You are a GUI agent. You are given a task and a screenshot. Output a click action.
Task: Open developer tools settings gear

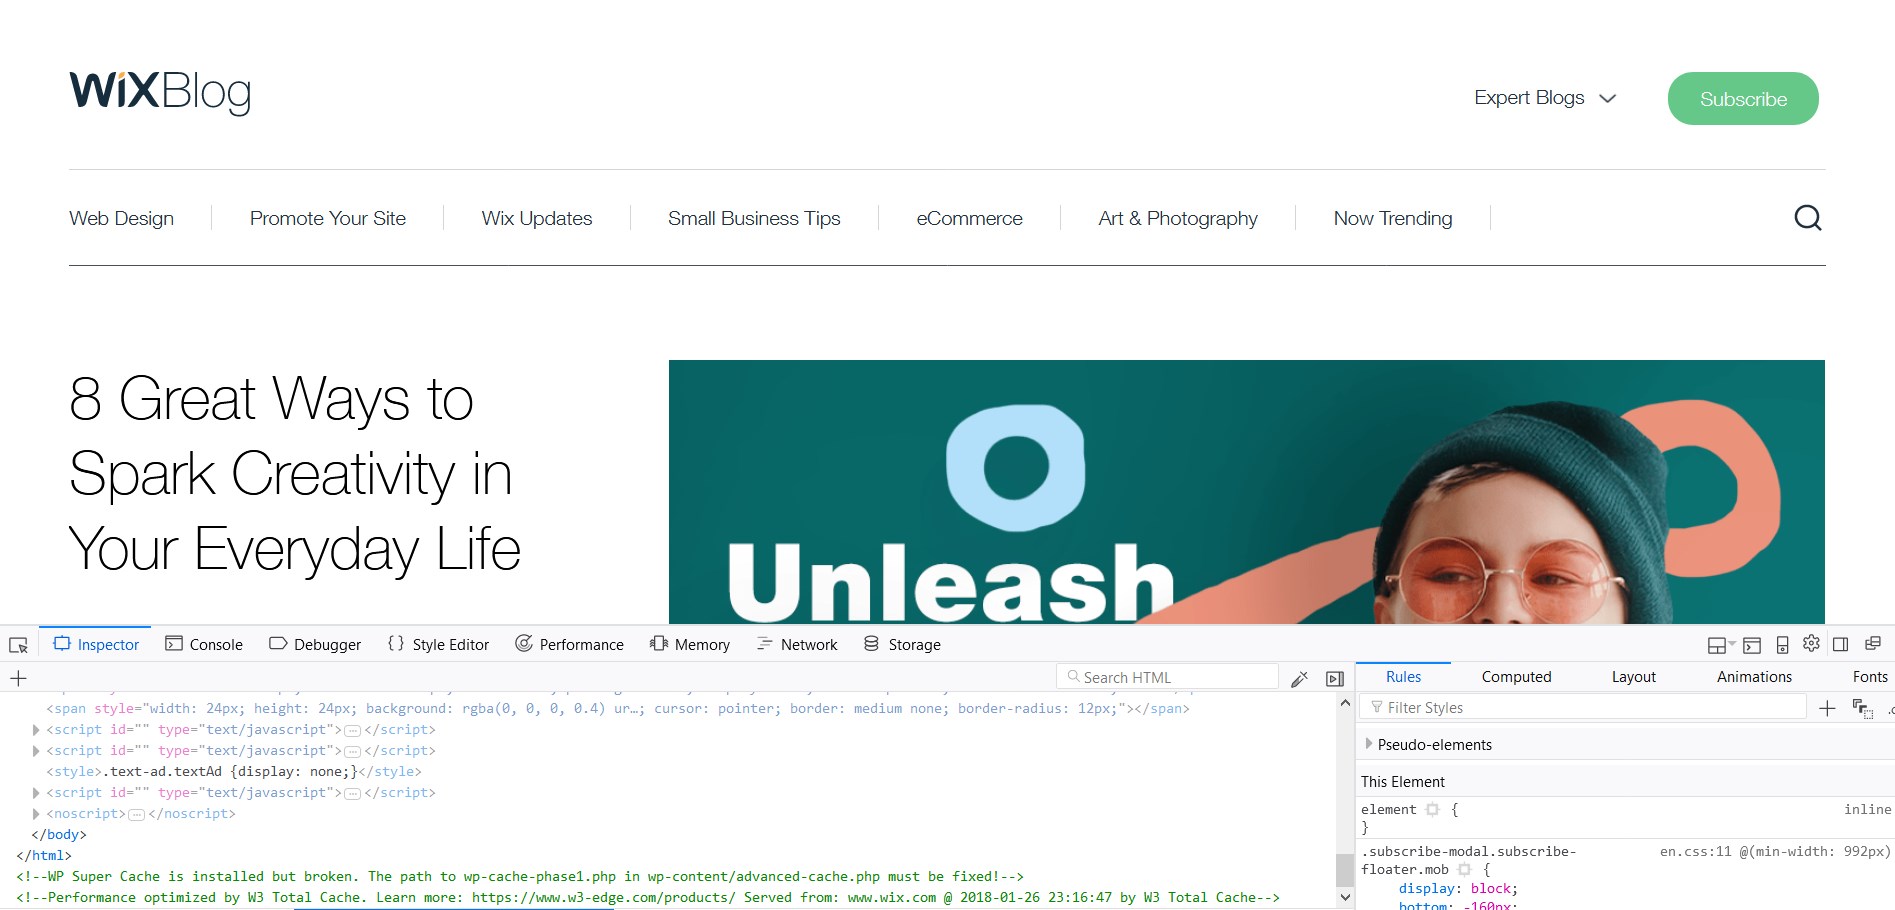[1811, 644]
